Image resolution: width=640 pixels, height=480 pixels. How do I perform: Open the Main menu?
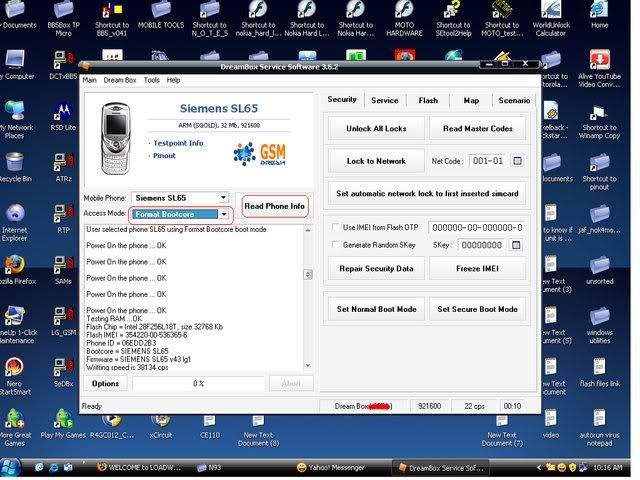coord(89,80)
